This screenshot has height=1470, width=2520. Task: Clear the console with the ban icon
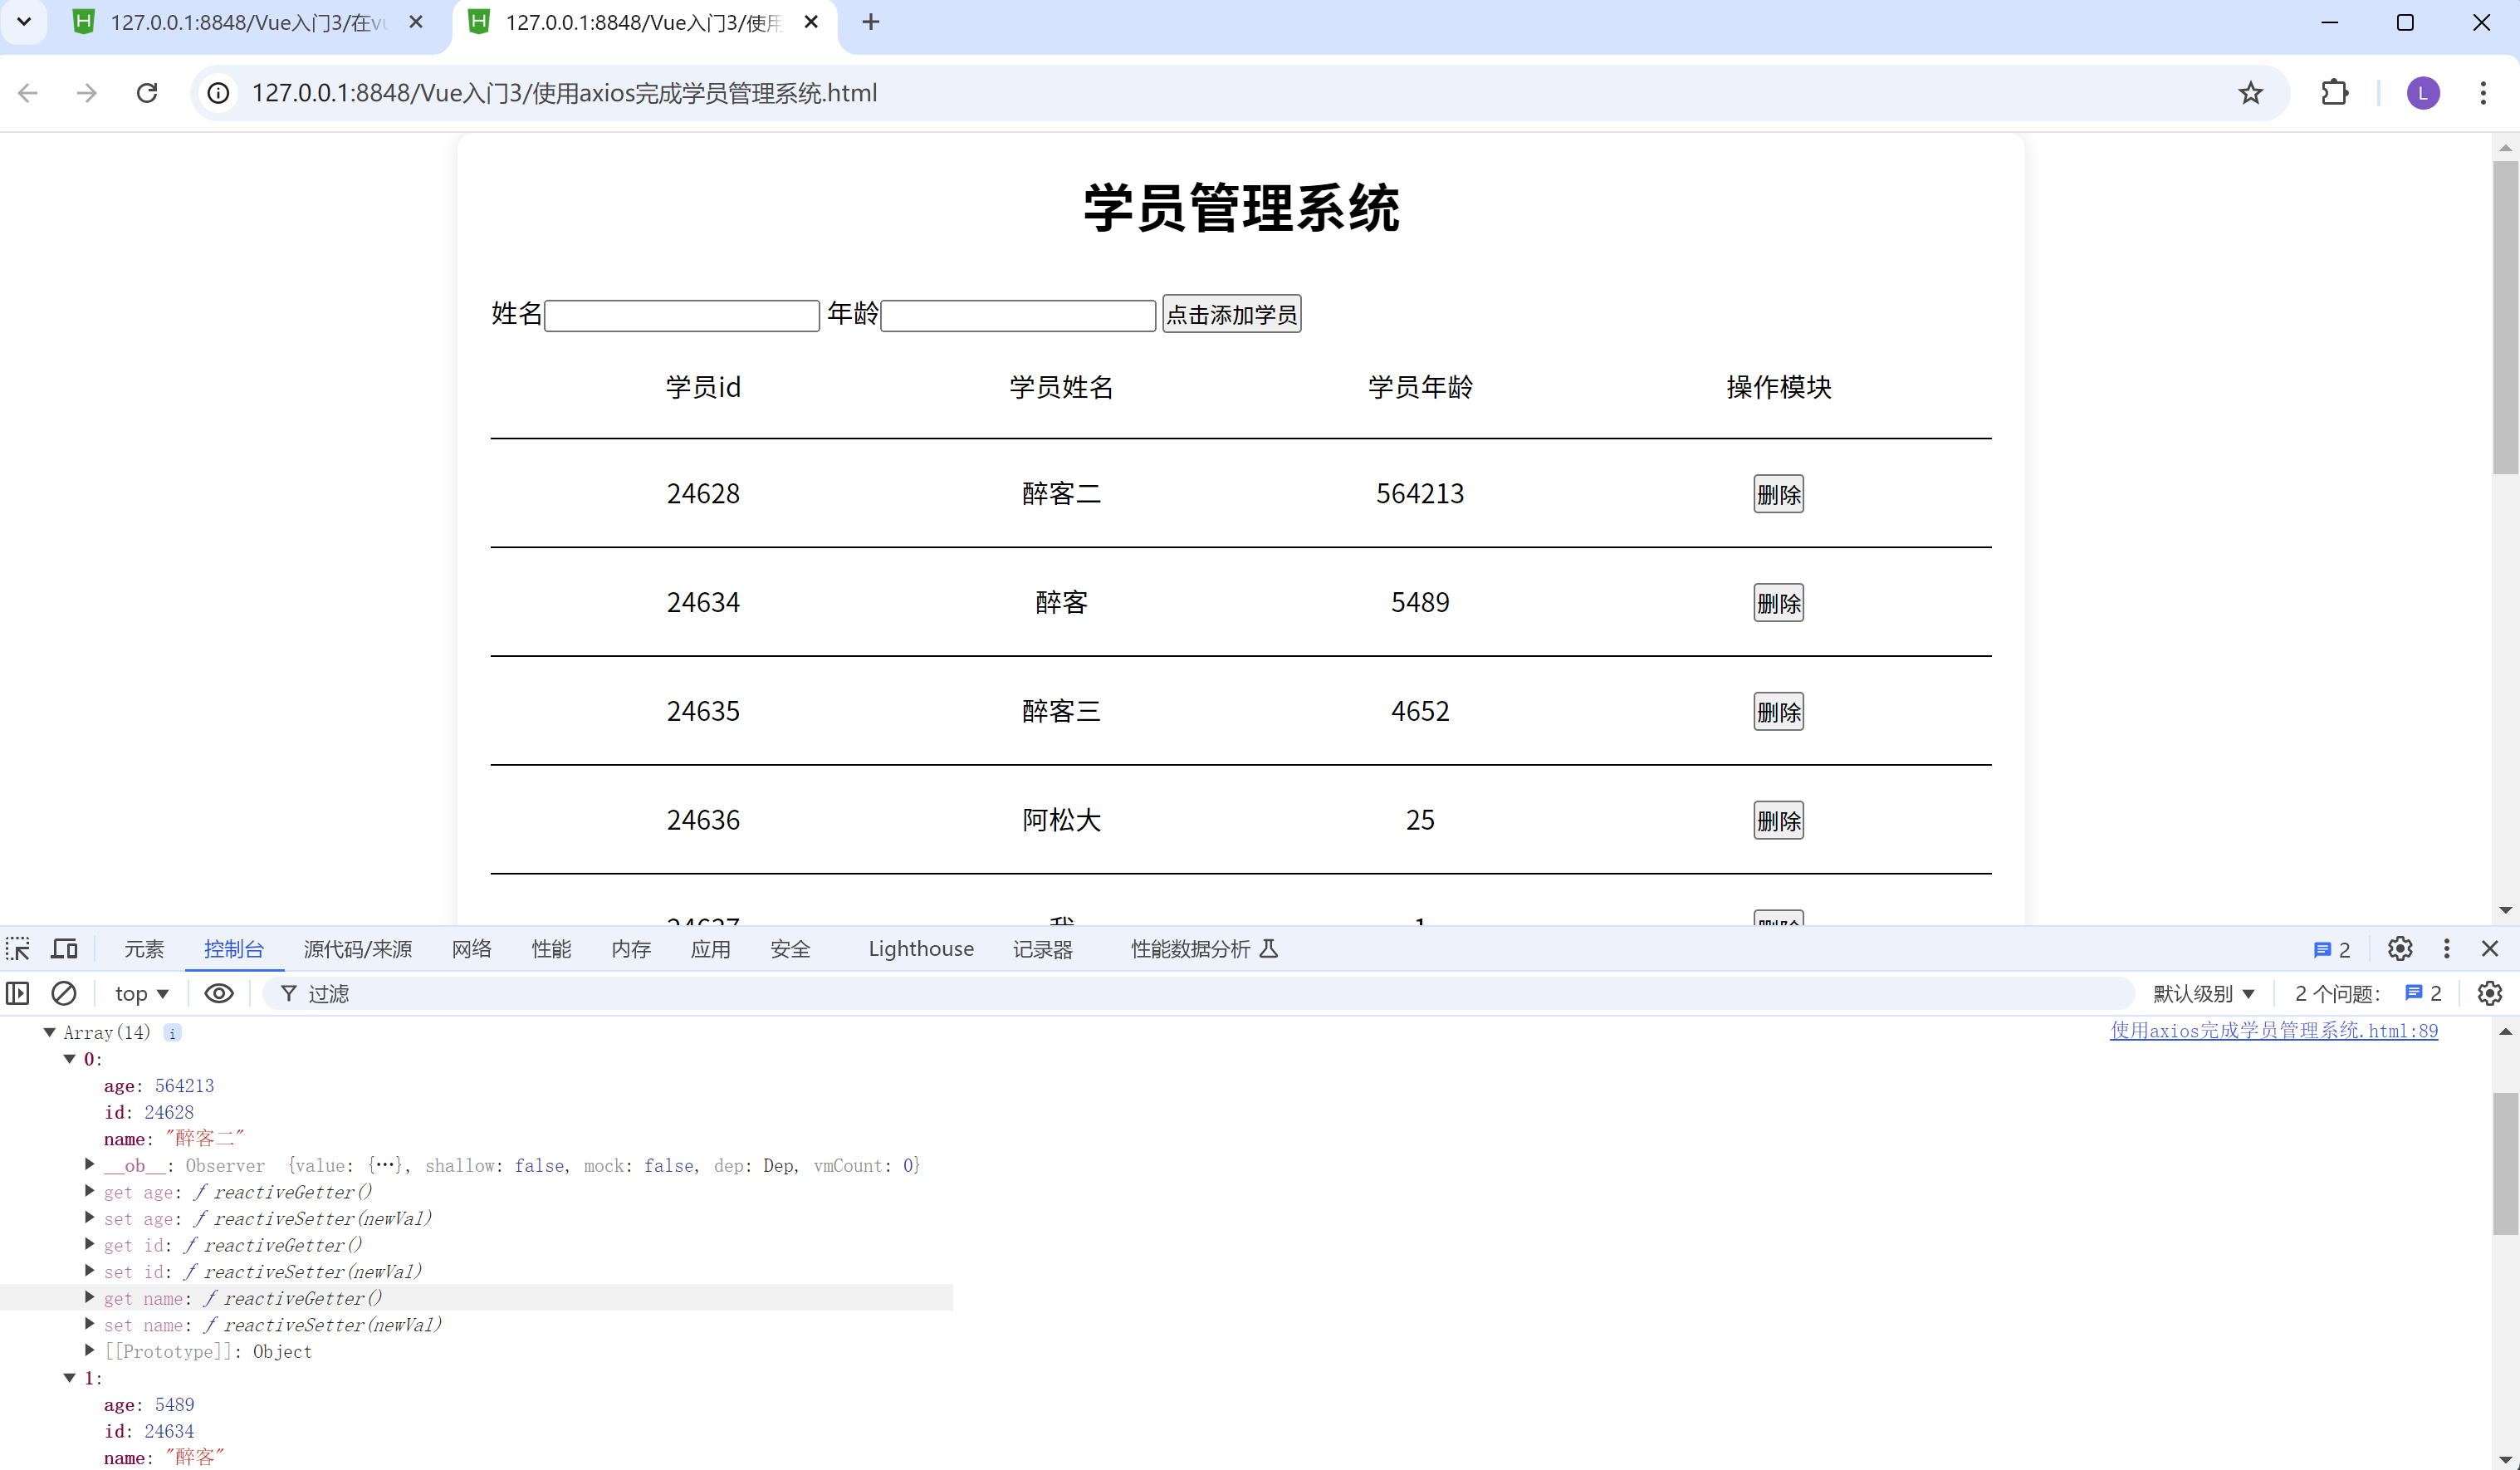64,993
